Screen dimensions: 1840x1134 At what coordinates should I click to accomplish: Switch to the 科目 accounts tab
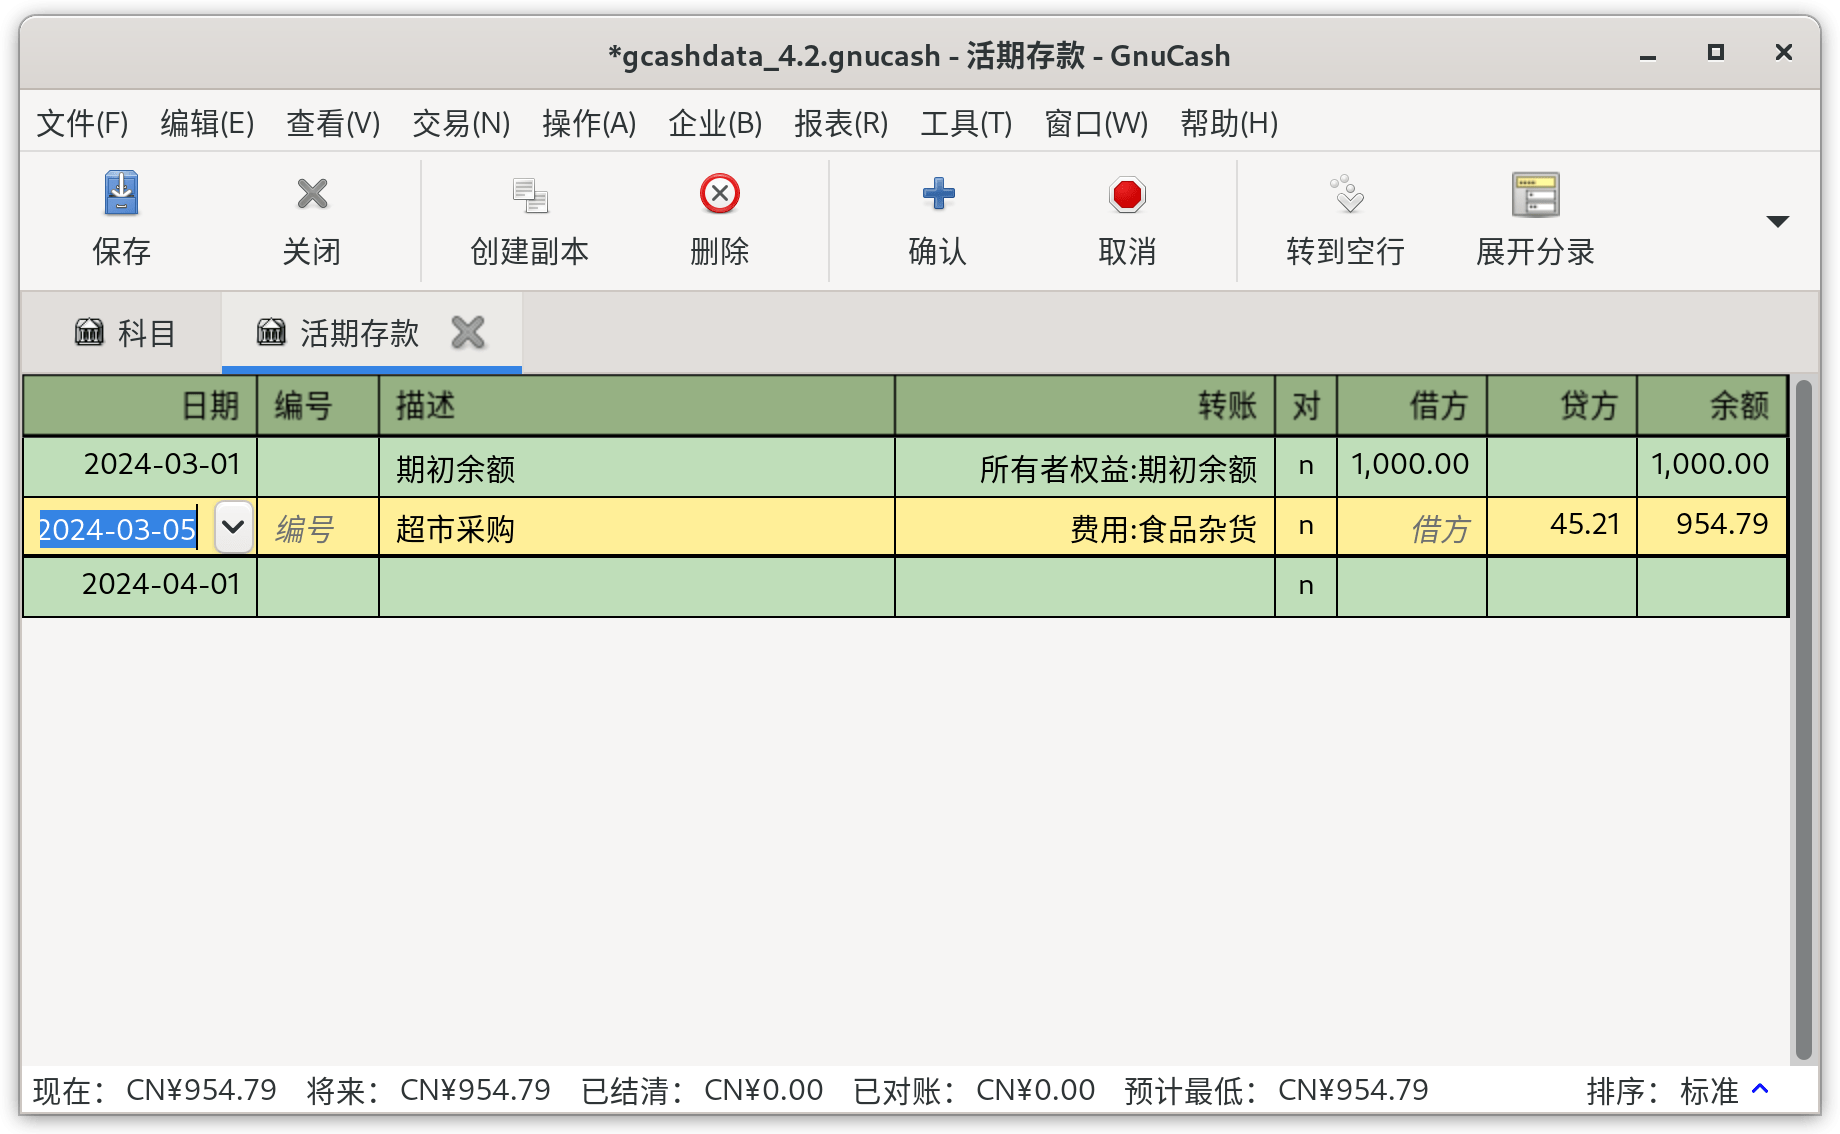[x=124, y=333]
